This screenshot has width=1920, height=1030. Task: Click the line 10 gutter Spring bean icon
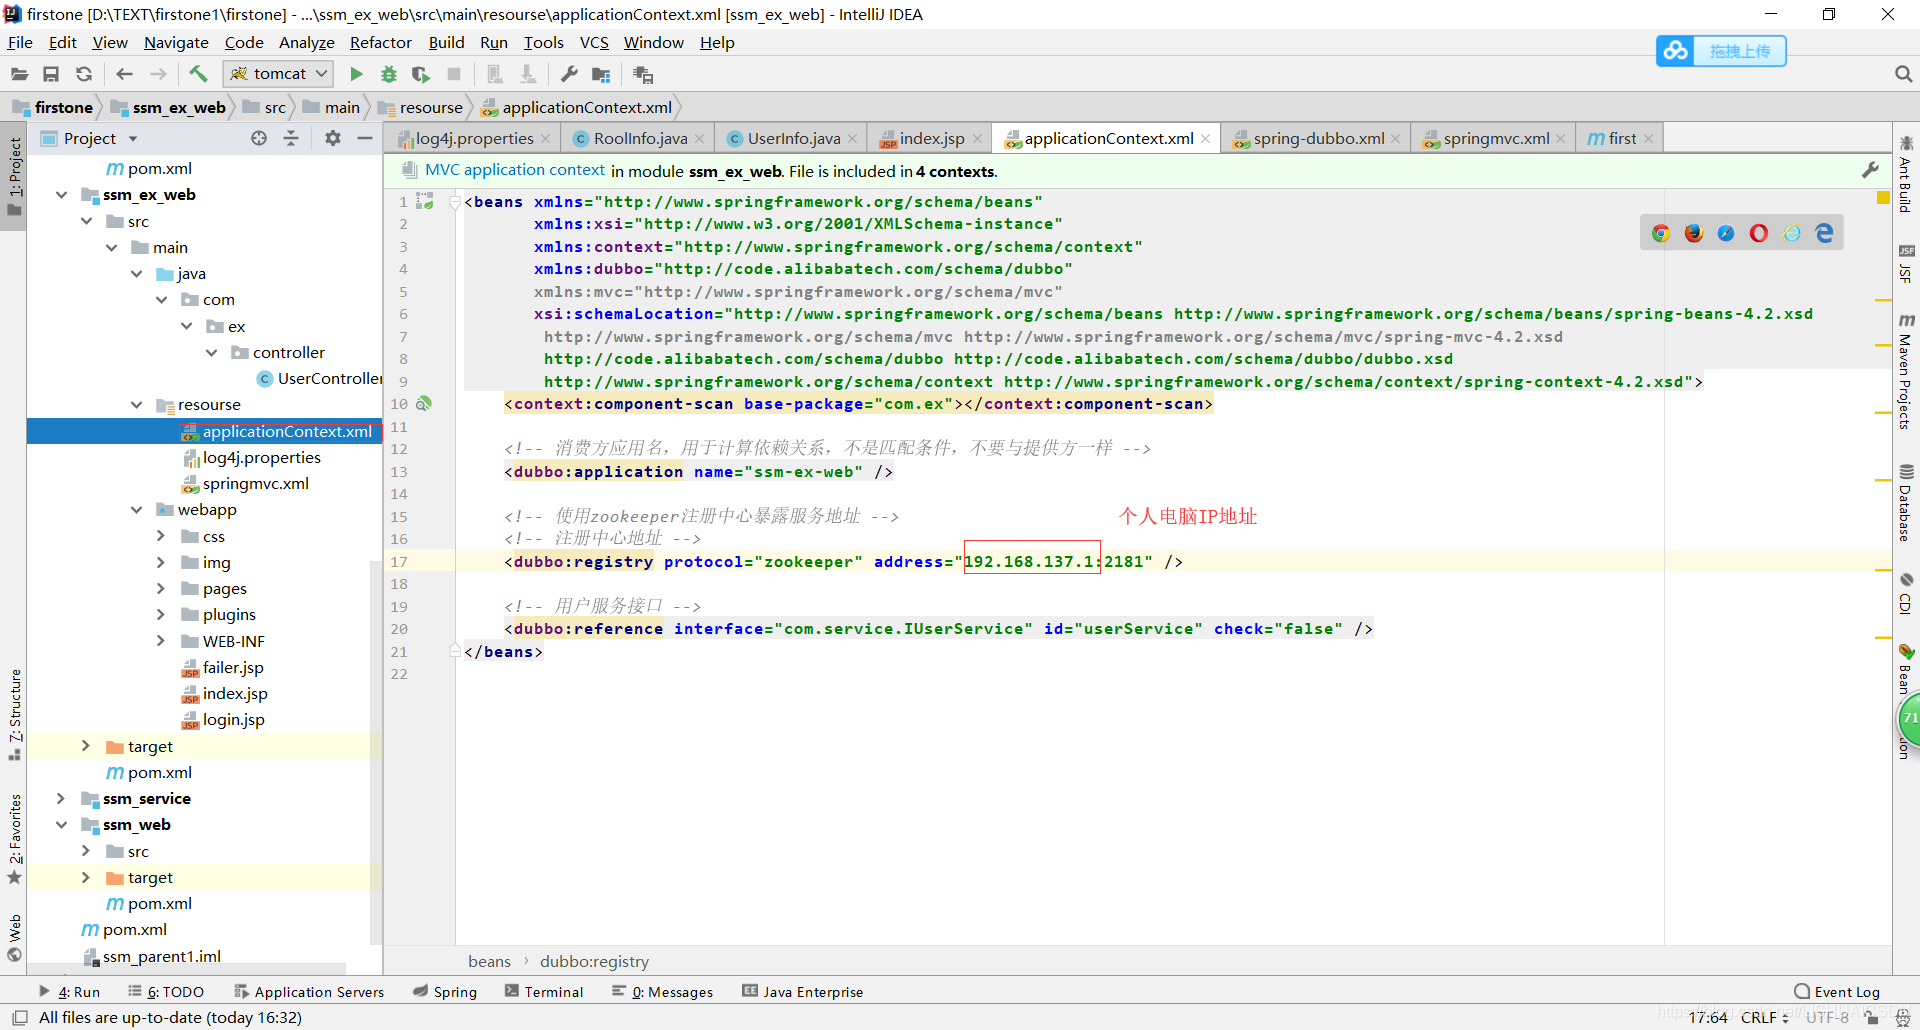tap(424, 404)
